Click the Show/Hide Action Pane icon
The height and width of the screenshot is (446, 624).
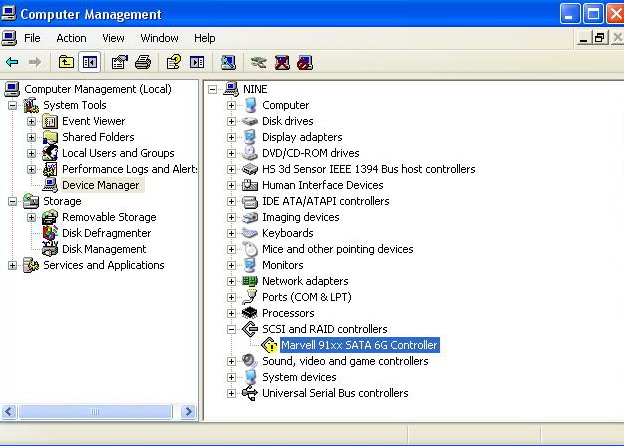point(197,62)
